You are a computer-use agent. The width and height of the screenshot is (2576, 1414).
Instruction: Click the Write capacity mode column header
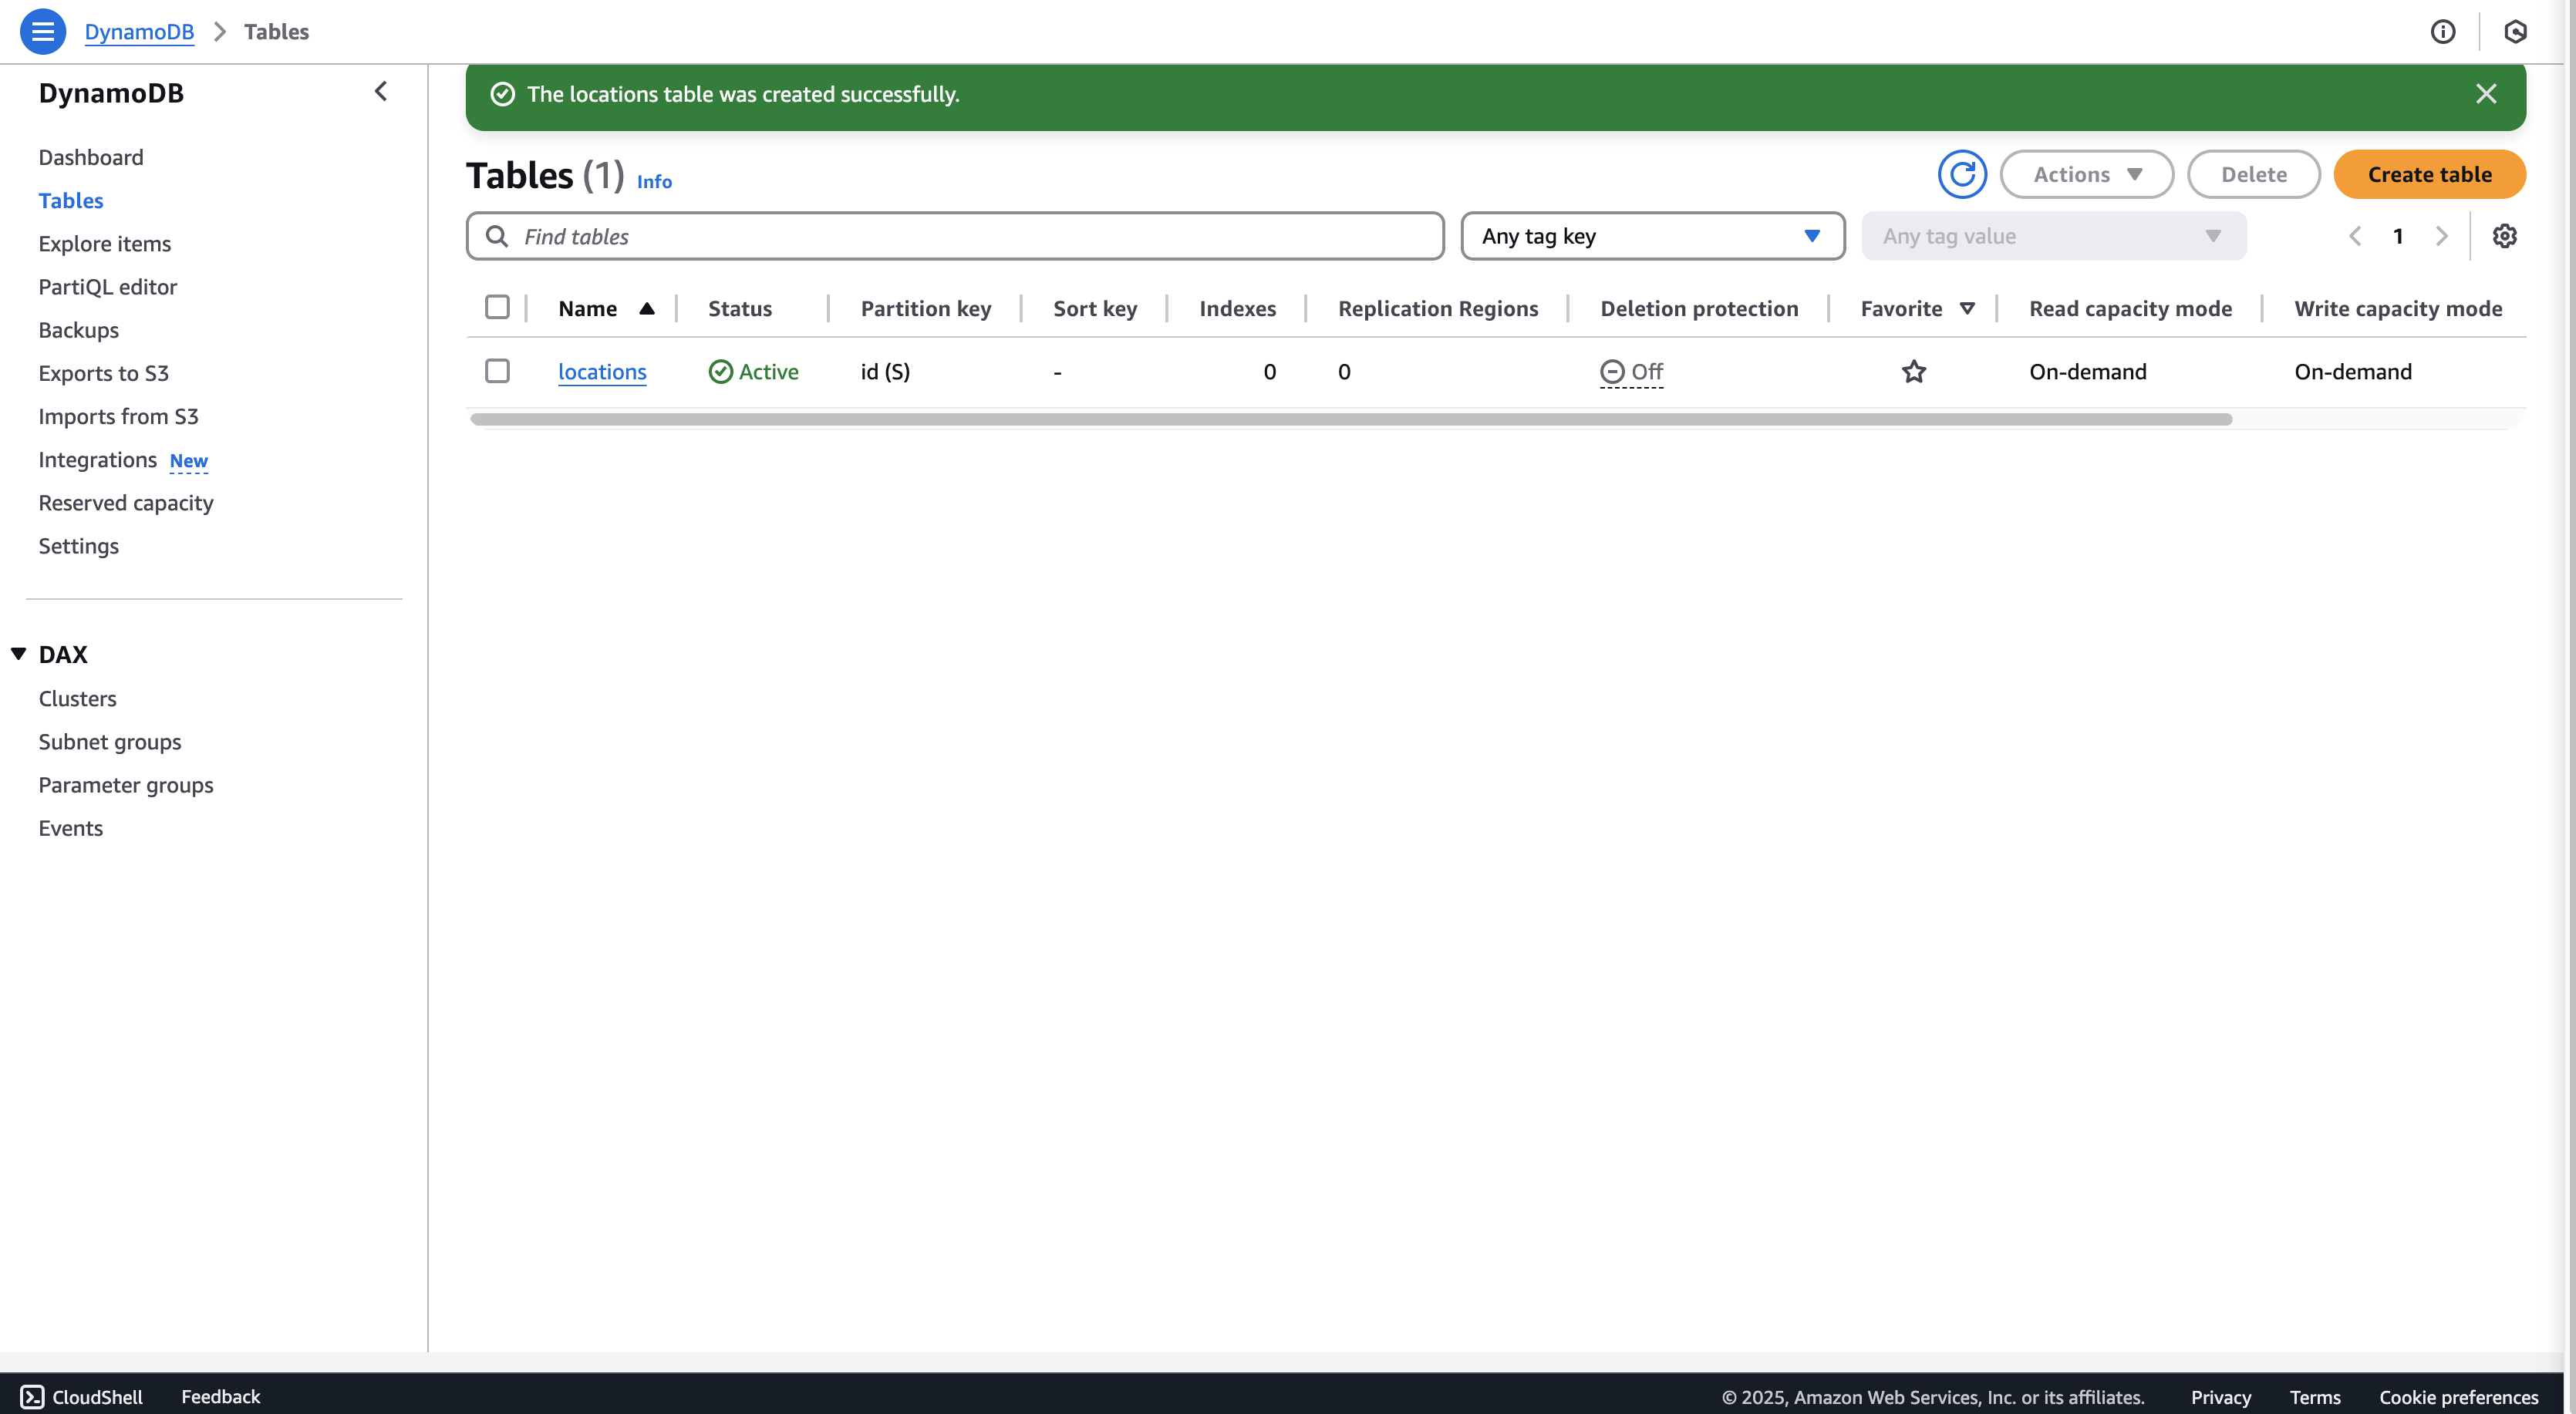pos(2398,308)
